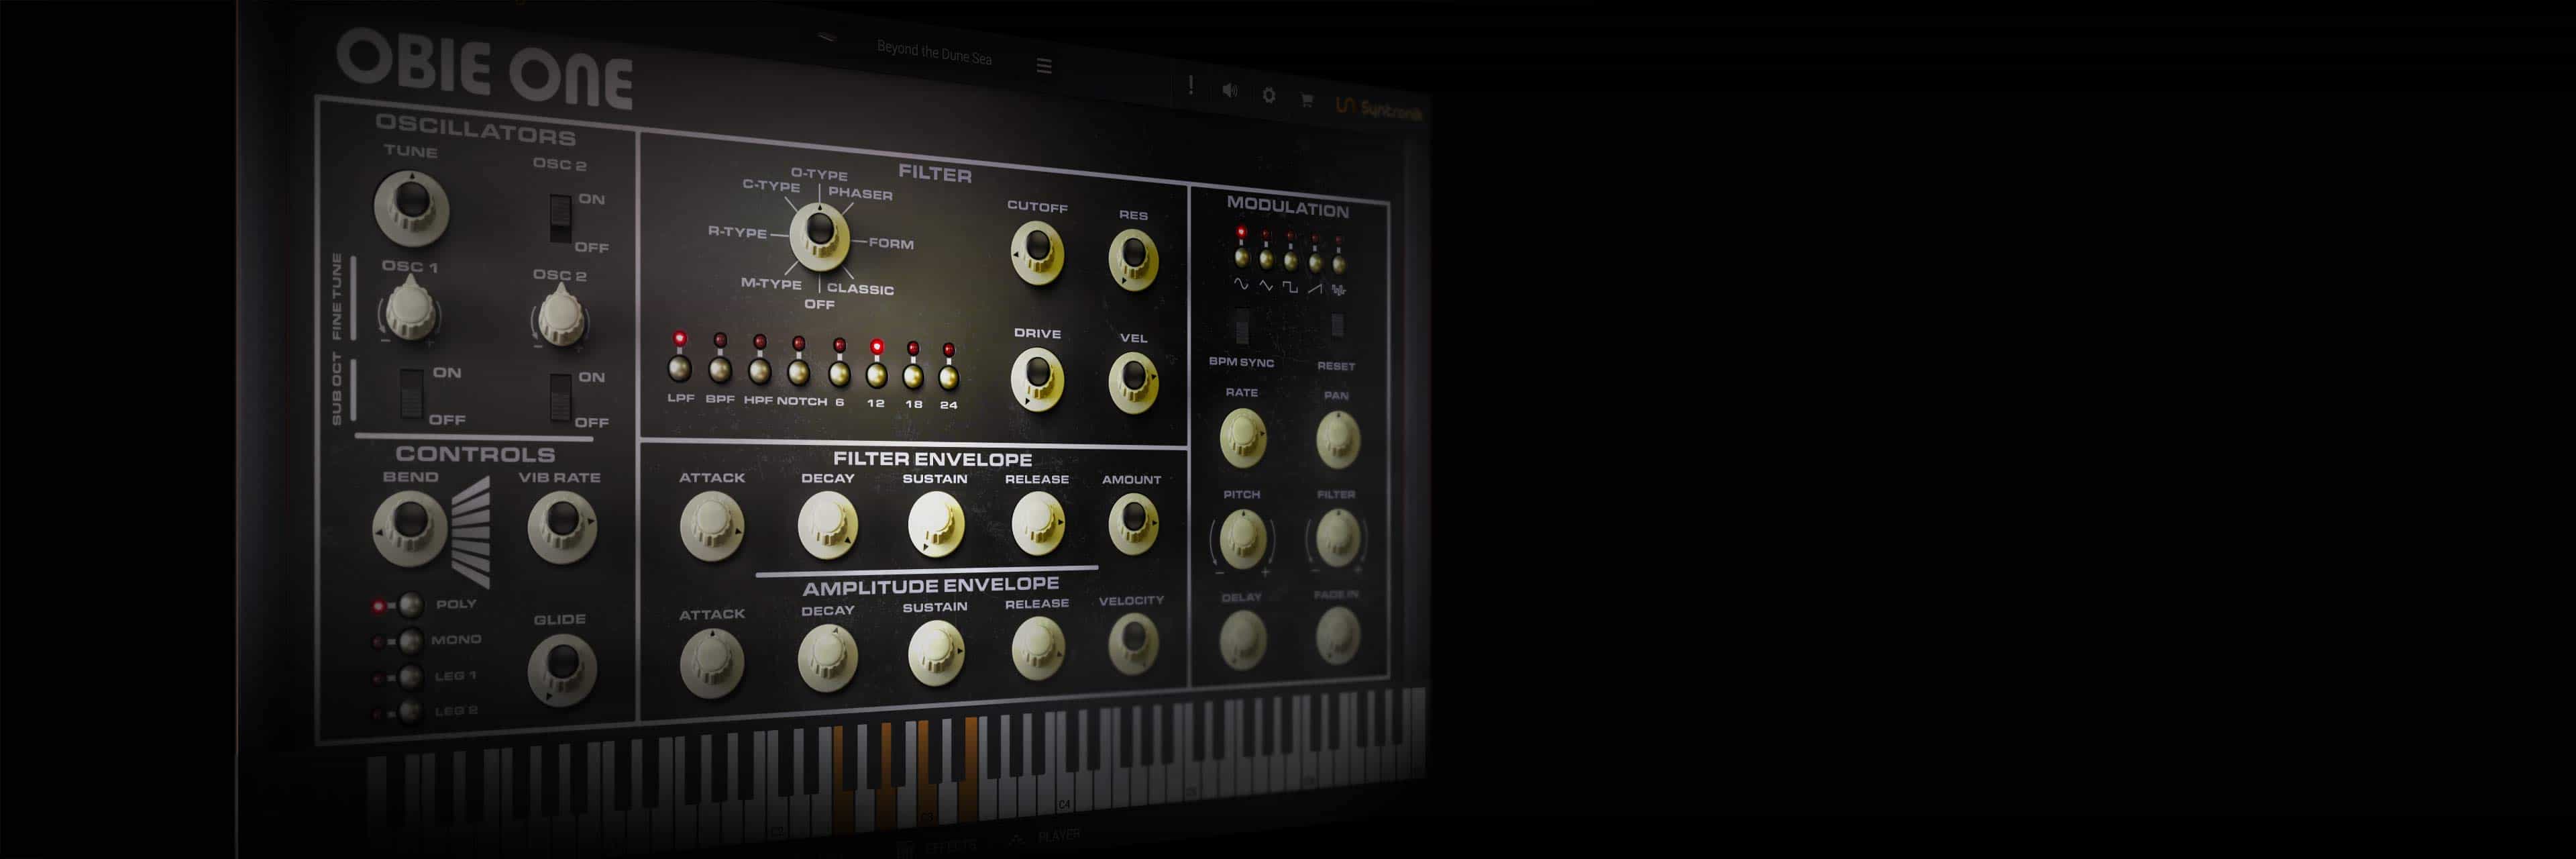2576x859 pixels.
Task: Click the modulation RATE knob
Action: point(1242,437)
